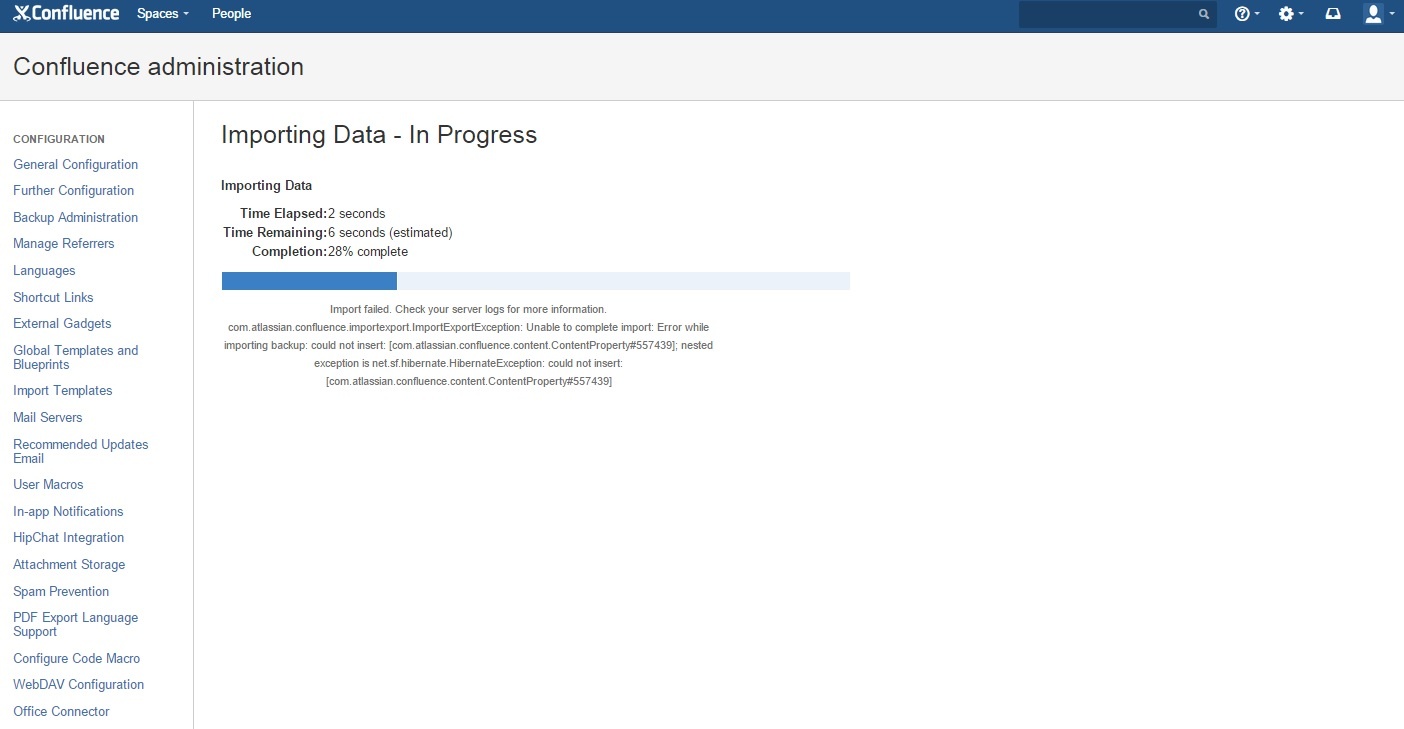Open Configure Code Macro page

77,658
